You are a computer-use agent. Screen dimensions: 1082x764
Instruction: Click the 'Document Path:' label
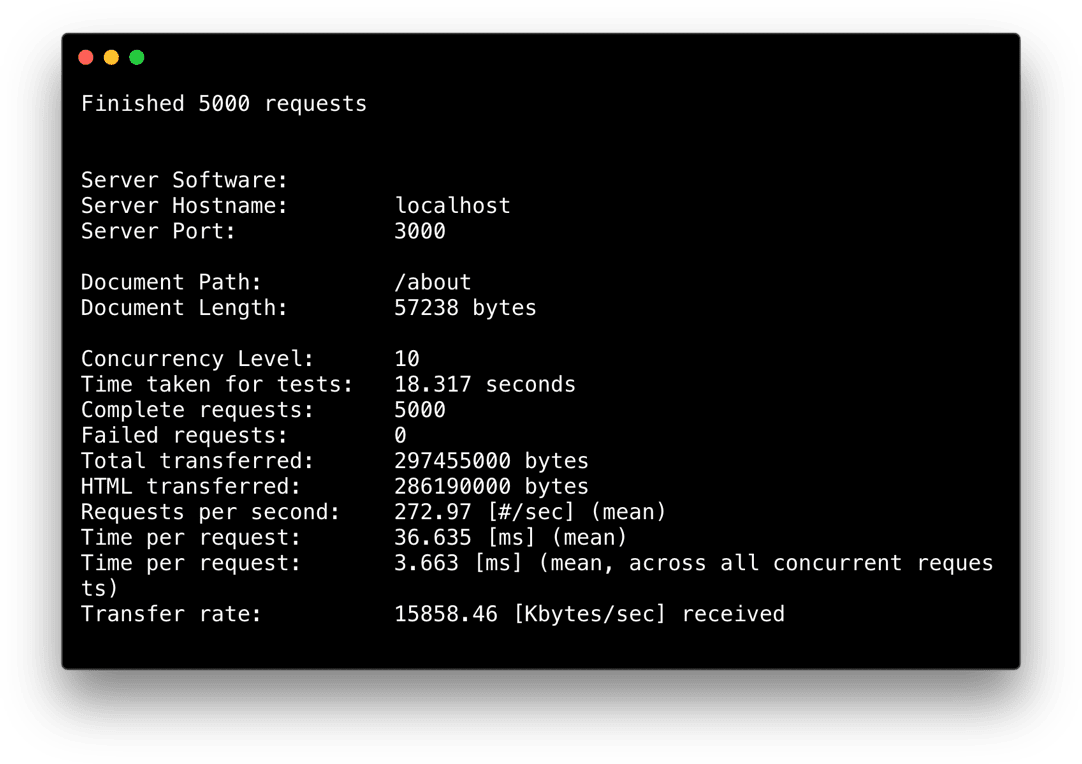point(171,282)
